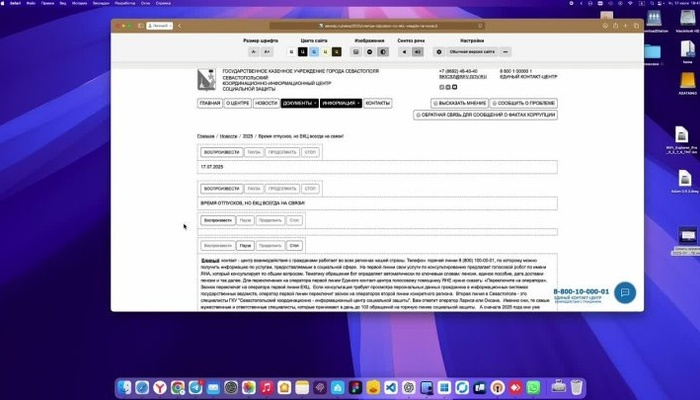Select dark brown site color scheme swatch
Image resolution: width=700 pixels, height=400 pixels.
click(337, 52)
